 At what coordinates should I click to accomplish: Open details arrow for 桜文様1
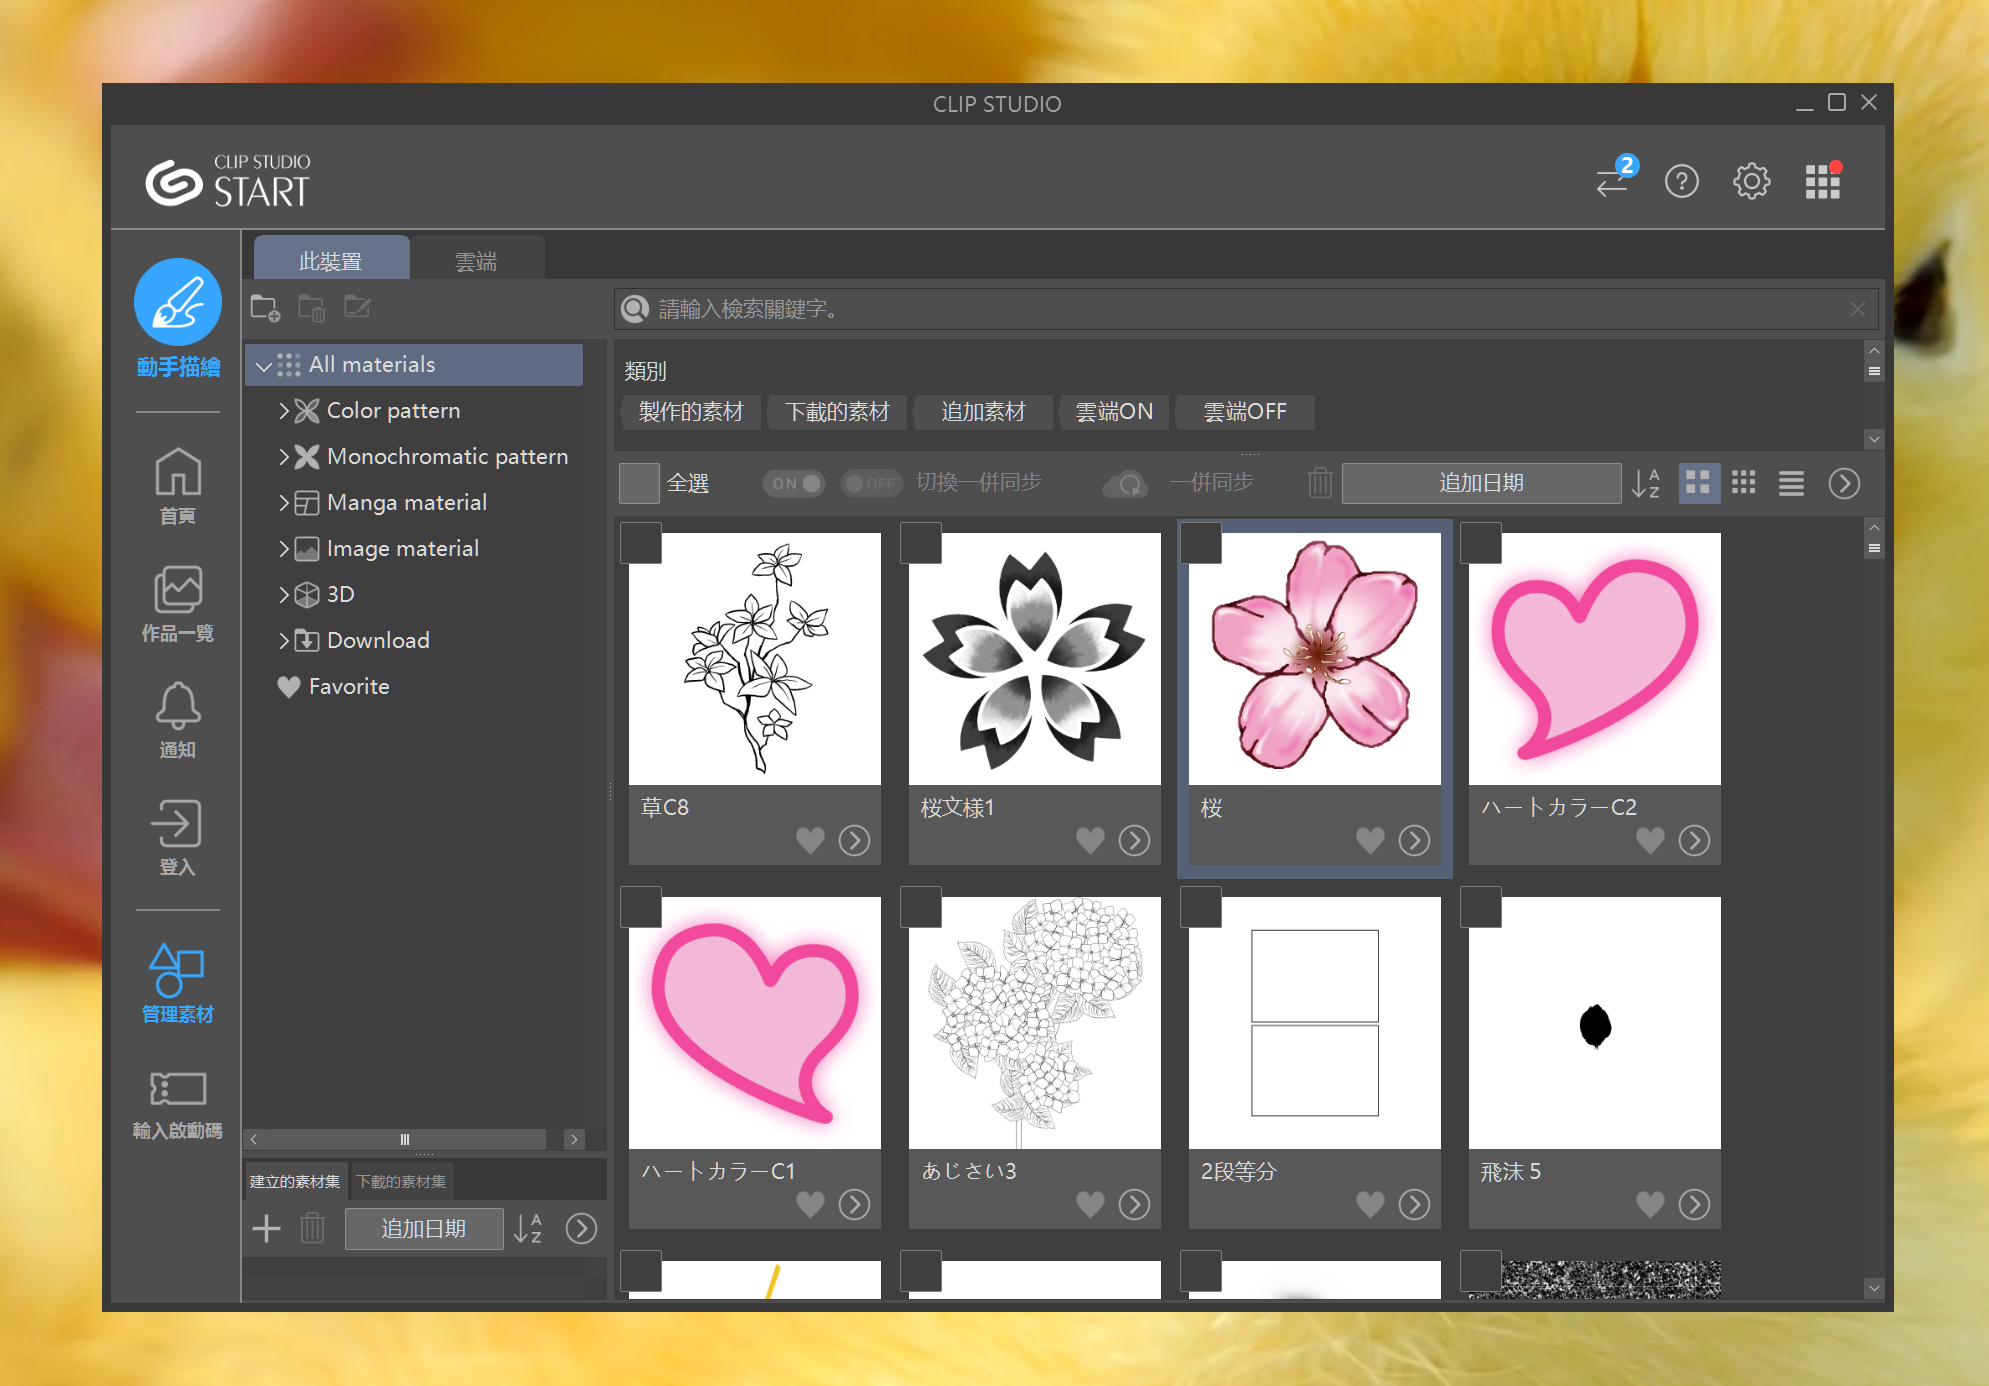point(1134,840)
